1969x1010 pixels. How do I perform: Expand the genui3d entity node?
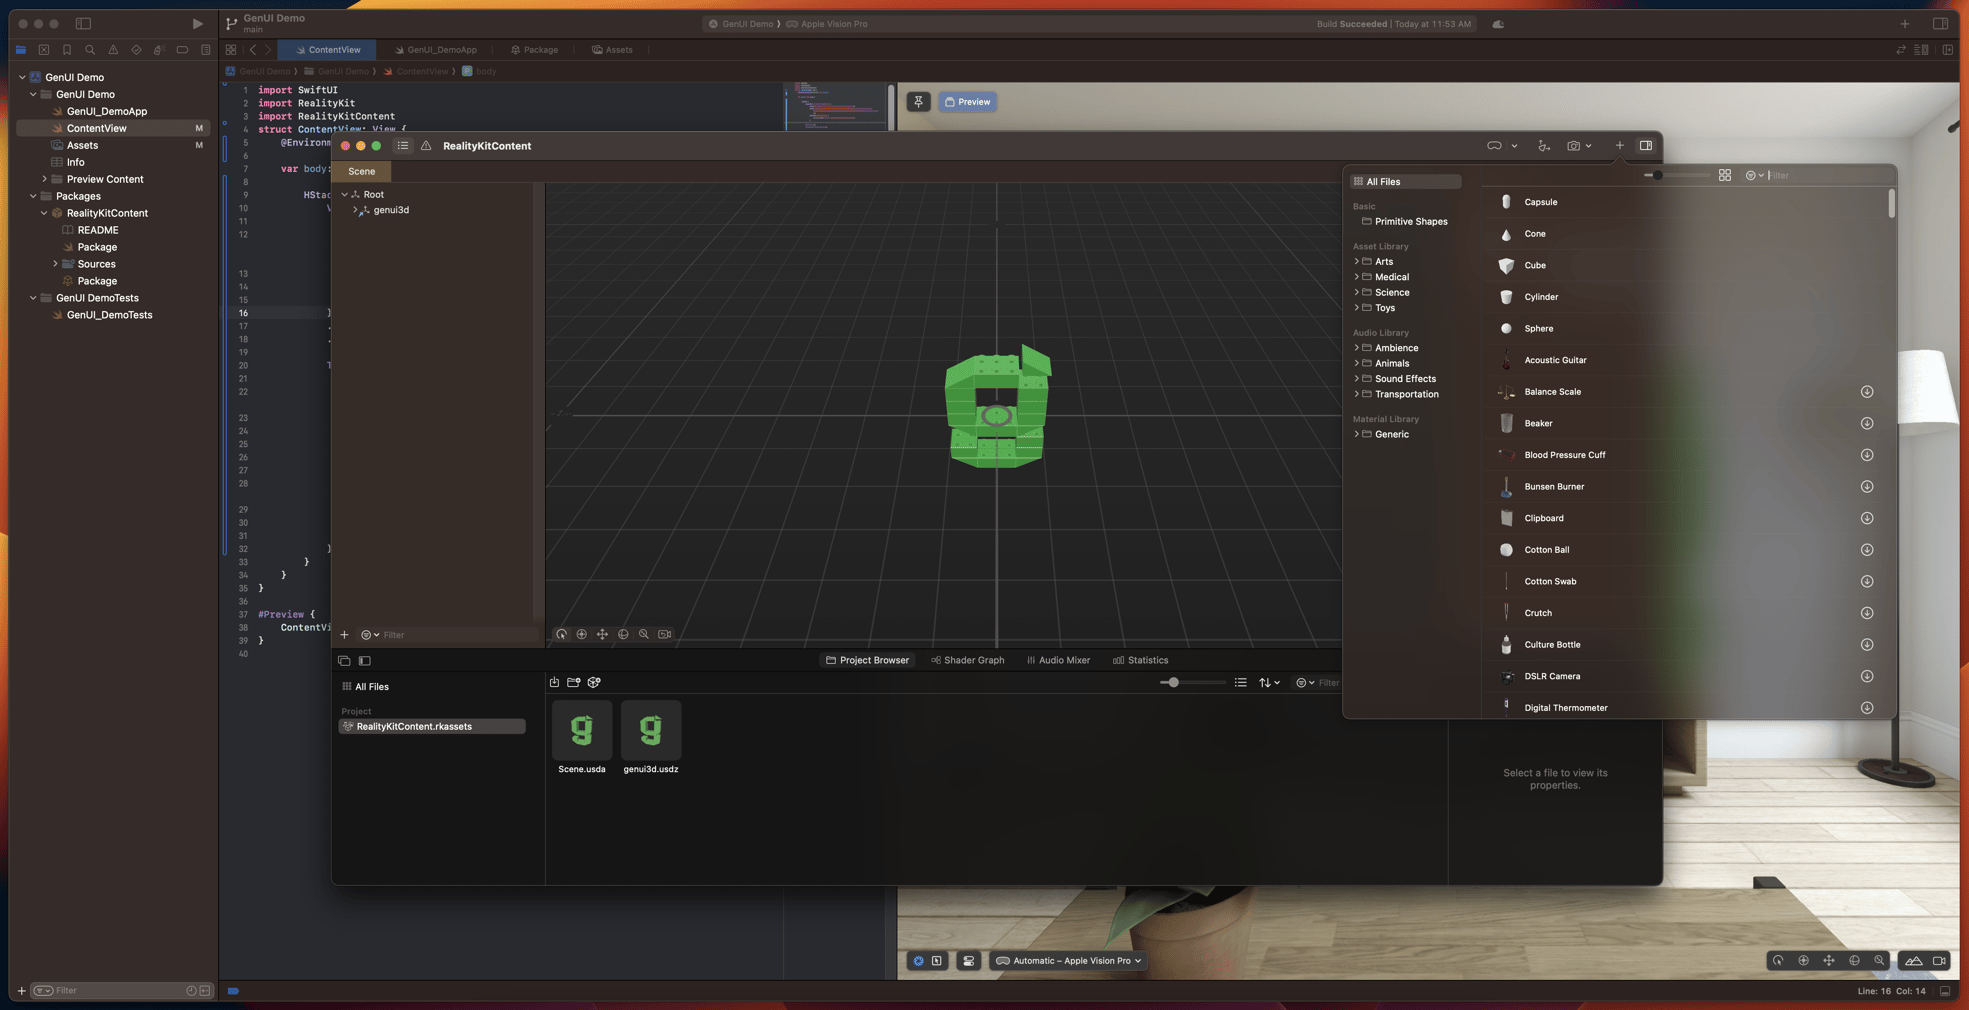point(355,210)
